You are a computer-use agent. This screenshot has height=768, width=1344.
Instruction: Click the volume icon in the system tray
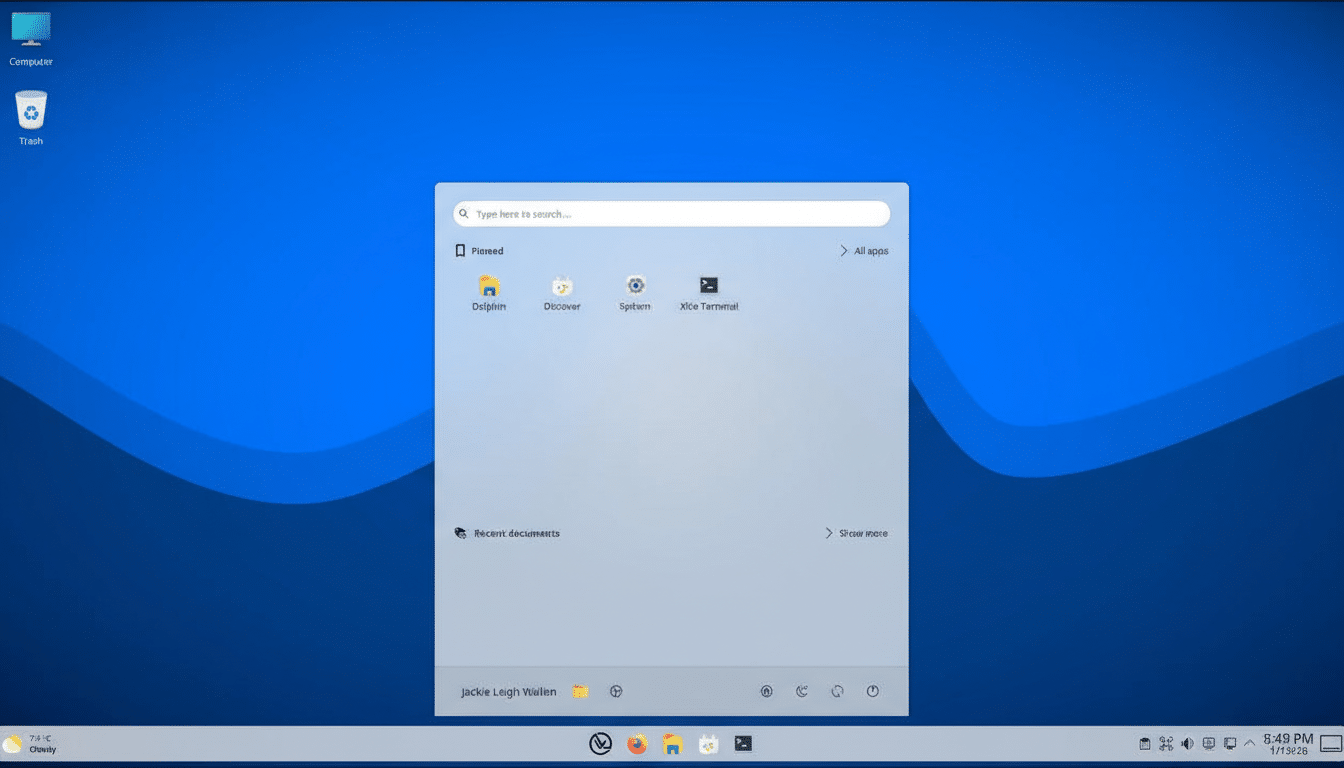pyautogui.click(x=1187, y=744)
